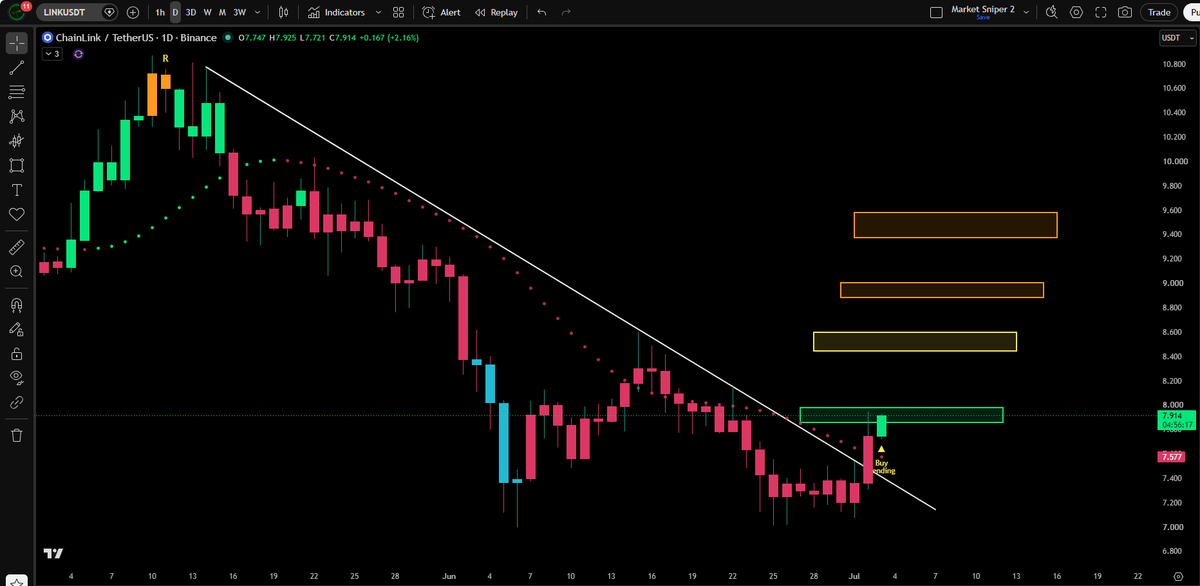Click the ChainLink / TetherUS chart title
1200x586 pixels.
pos(136,38)
